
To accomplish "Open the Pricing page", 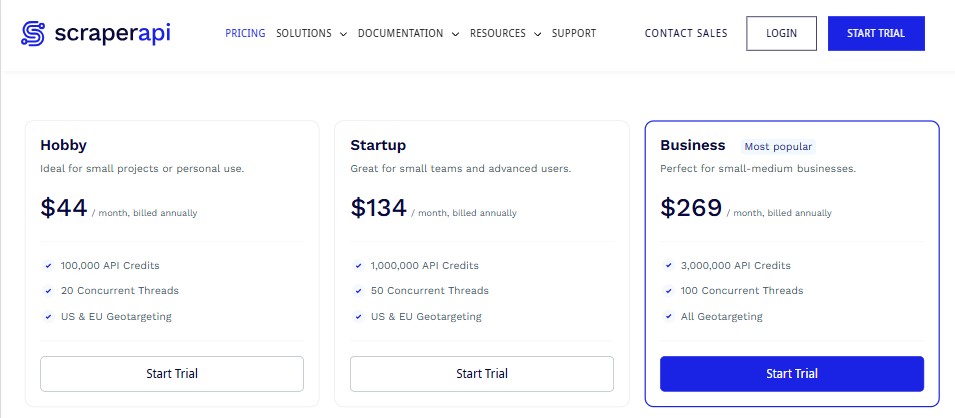I will 245,34.
